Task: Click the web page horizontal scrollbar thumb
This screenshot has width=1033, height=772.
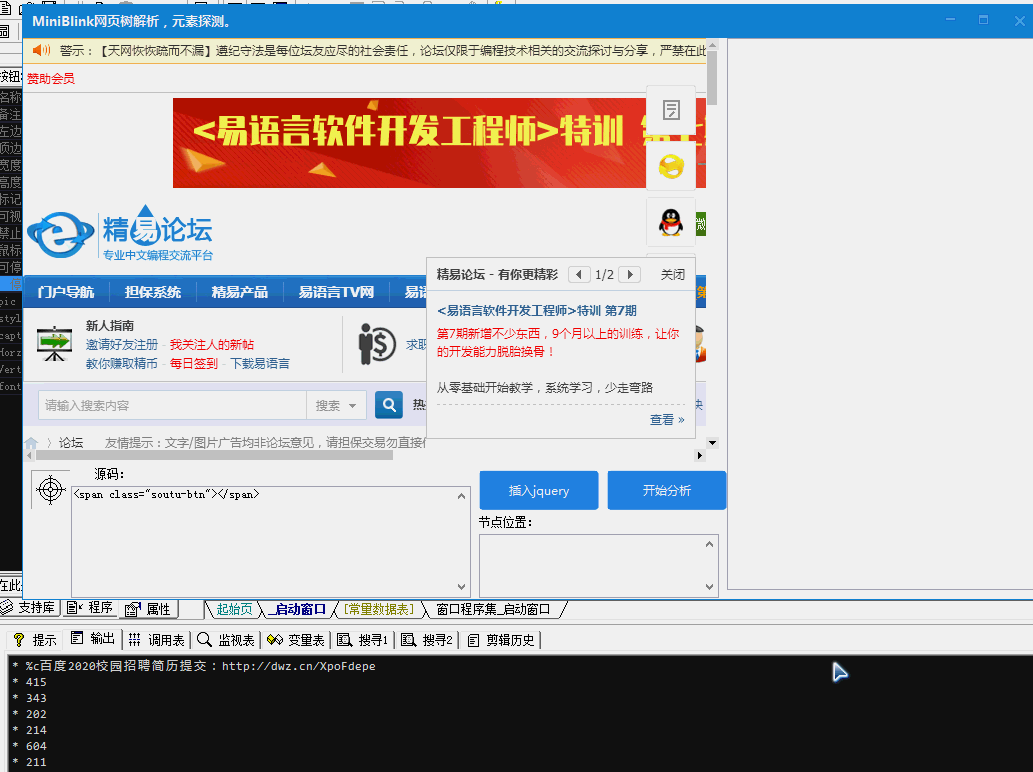Action: (214, 455)
